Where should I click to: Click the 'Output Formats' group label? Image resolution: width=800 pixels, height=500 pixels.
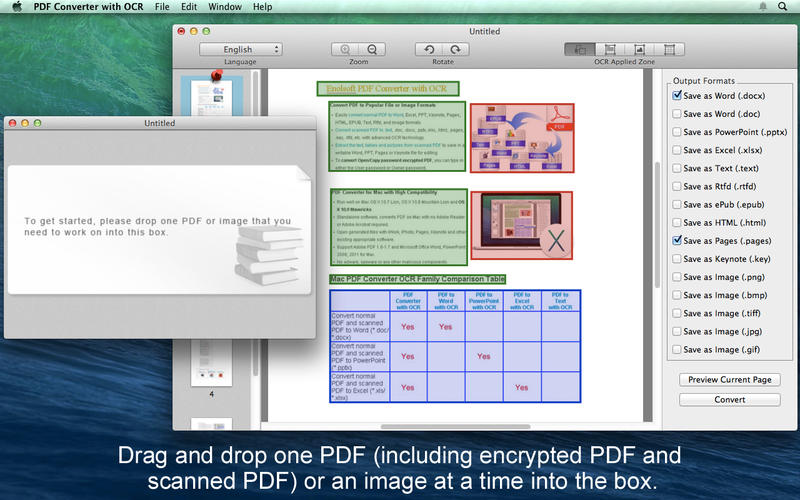[704, 81]
